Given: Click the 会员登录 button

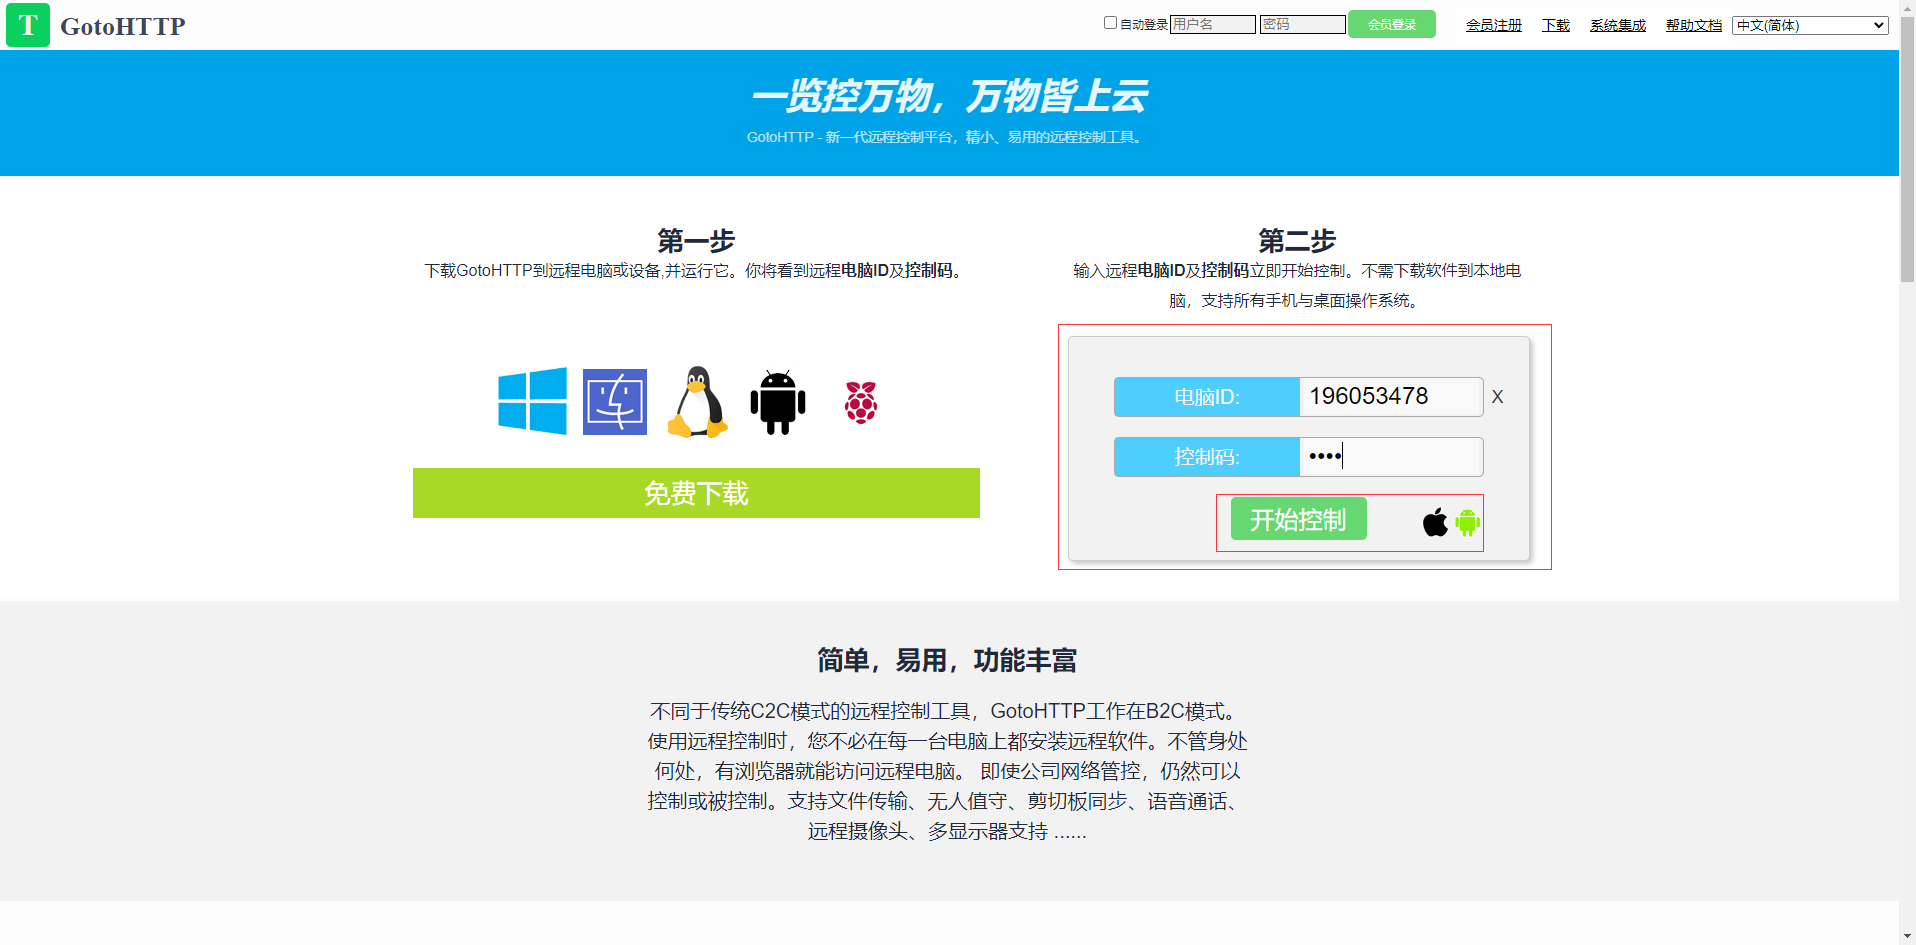Looking at the screenshot, I should pos(1392,24).
